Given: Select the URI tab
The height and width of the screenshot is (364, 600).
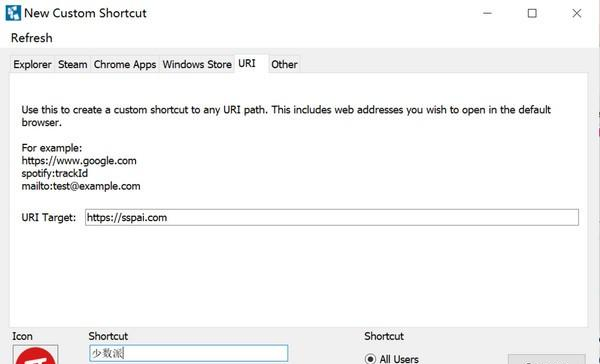Looking at the screenshot, I should coord(247,63).
